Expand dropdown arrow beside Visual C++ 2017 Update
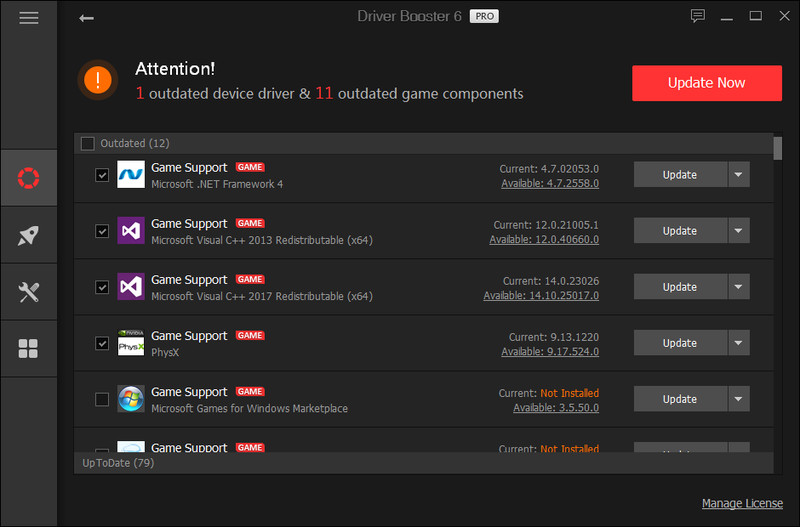Image resolution: width=800 pixels, height=527 pixels. coord(738,287)
